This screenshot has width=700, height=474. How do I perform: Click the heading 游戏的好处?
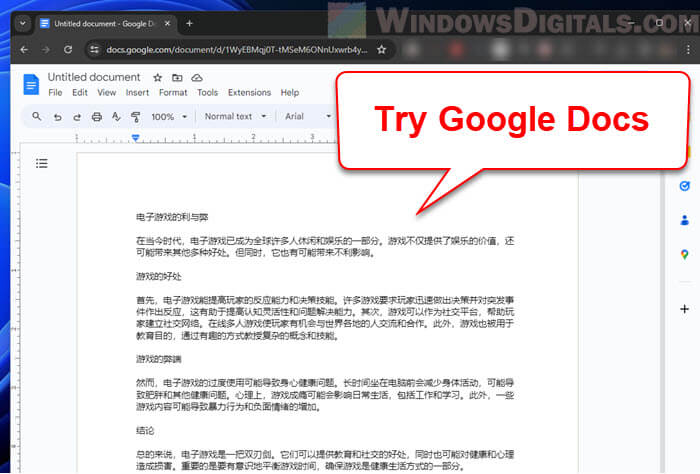point(158,276)
